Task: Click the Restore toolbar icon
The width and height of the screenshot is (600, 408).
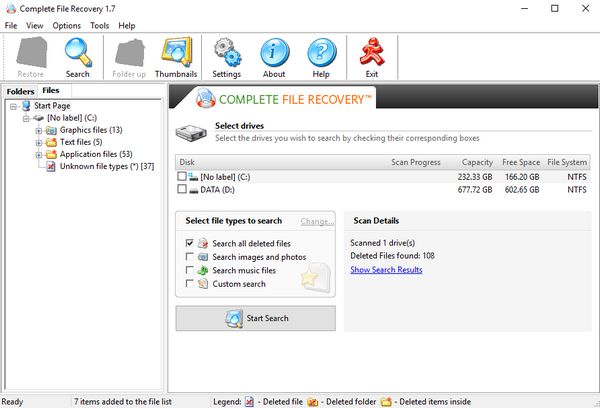Action: click(x=31, y=52)
